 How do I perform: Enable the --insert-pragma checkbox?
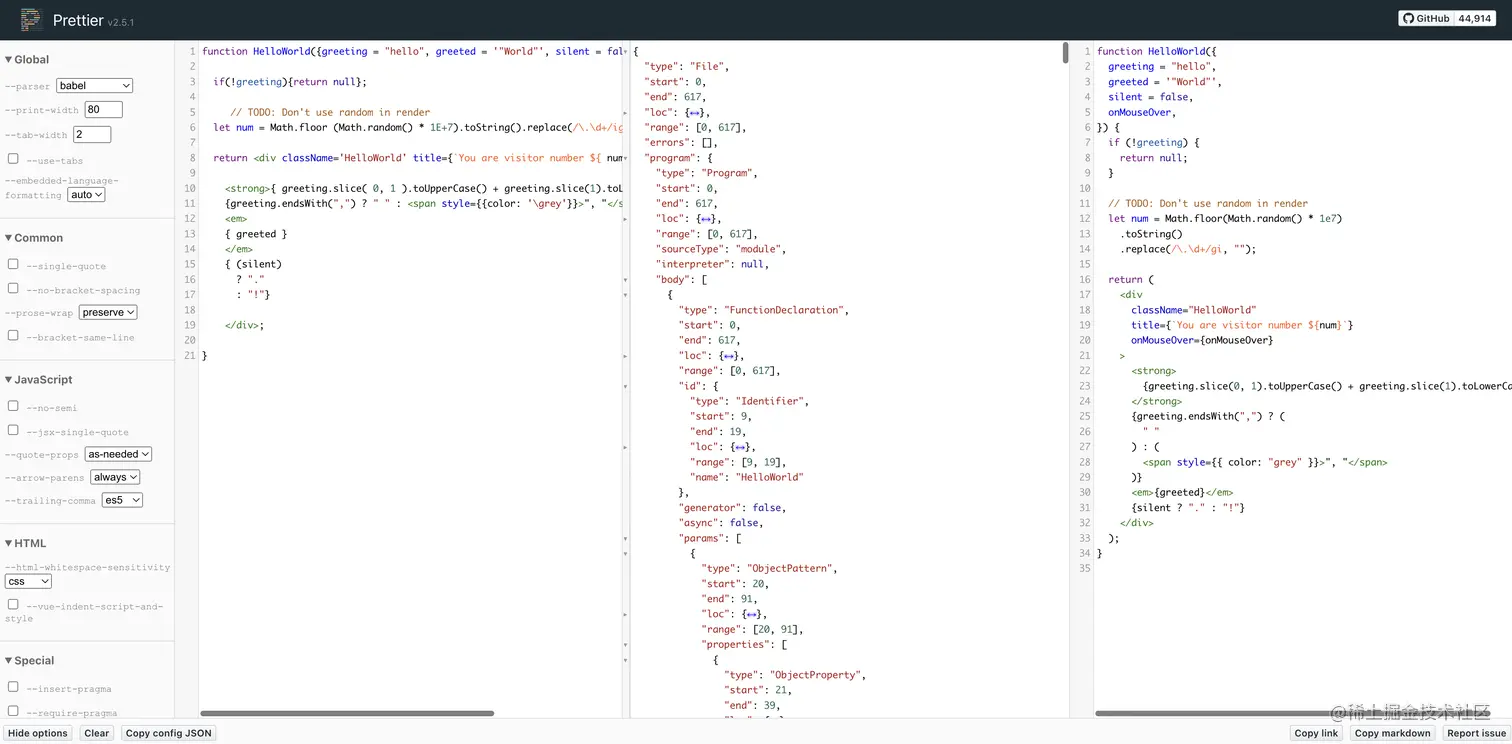click(x=13, y=687)
